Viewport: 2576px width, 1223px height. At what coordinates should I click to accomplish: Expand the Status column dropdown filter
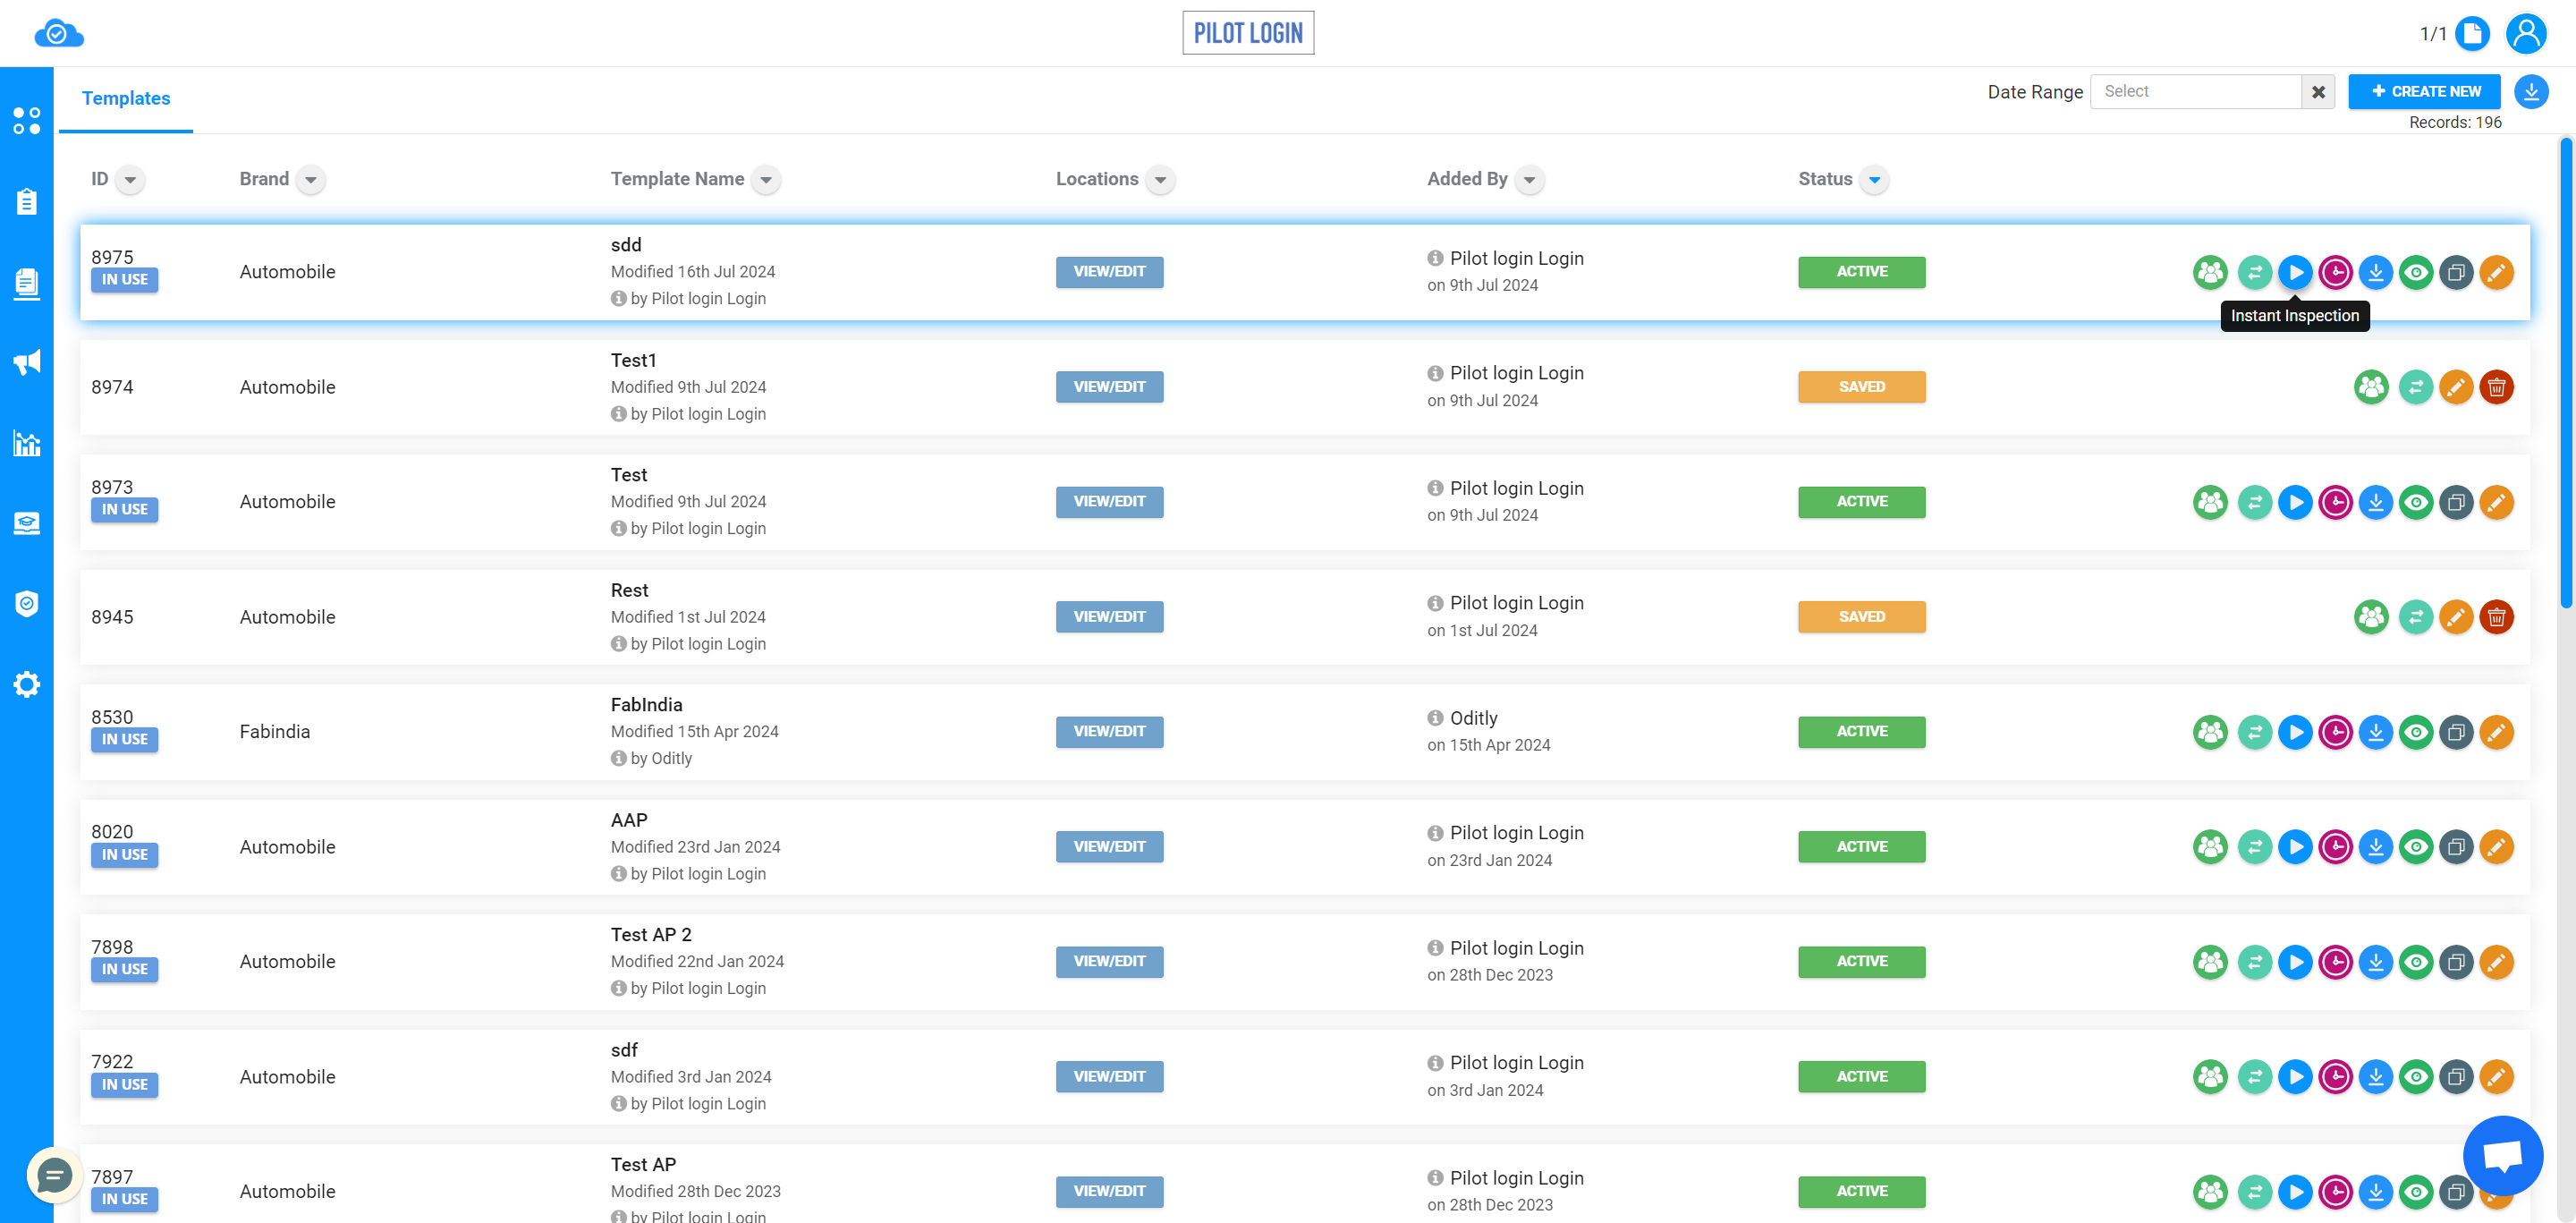pyautogui.click(x=1875, y=179)
